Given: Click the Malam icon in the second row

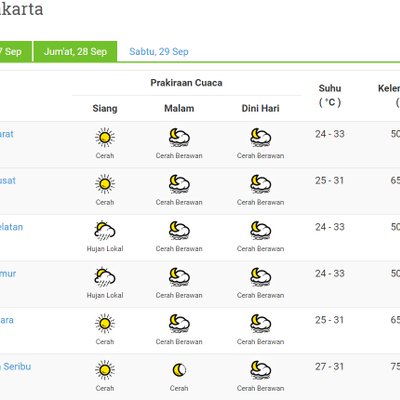Looking at the screenshot, I should (179, 184).
